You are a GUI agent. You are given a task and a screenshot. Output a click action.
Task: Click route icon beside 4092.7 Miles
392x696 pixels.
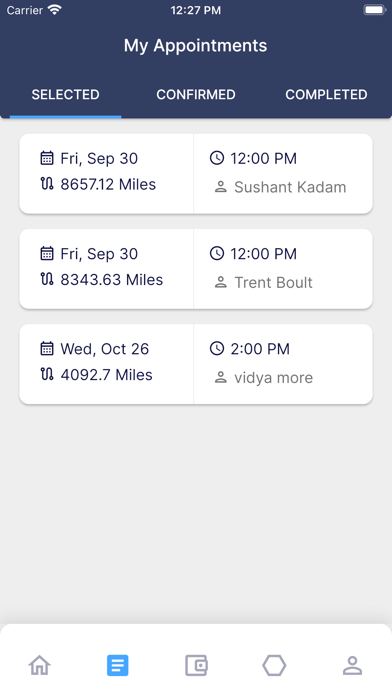(x=47, y=374)
